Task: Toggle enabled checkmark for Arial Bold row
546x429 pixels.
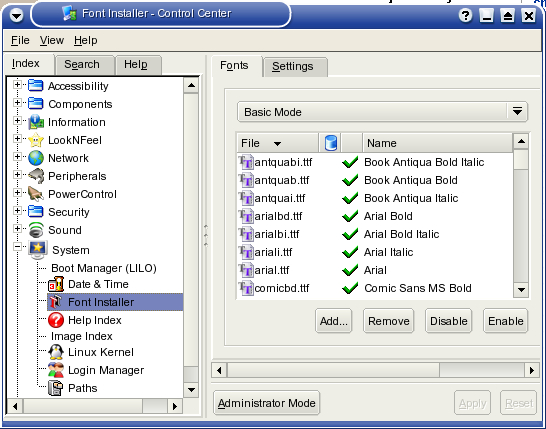Action: tap(350, 216)
